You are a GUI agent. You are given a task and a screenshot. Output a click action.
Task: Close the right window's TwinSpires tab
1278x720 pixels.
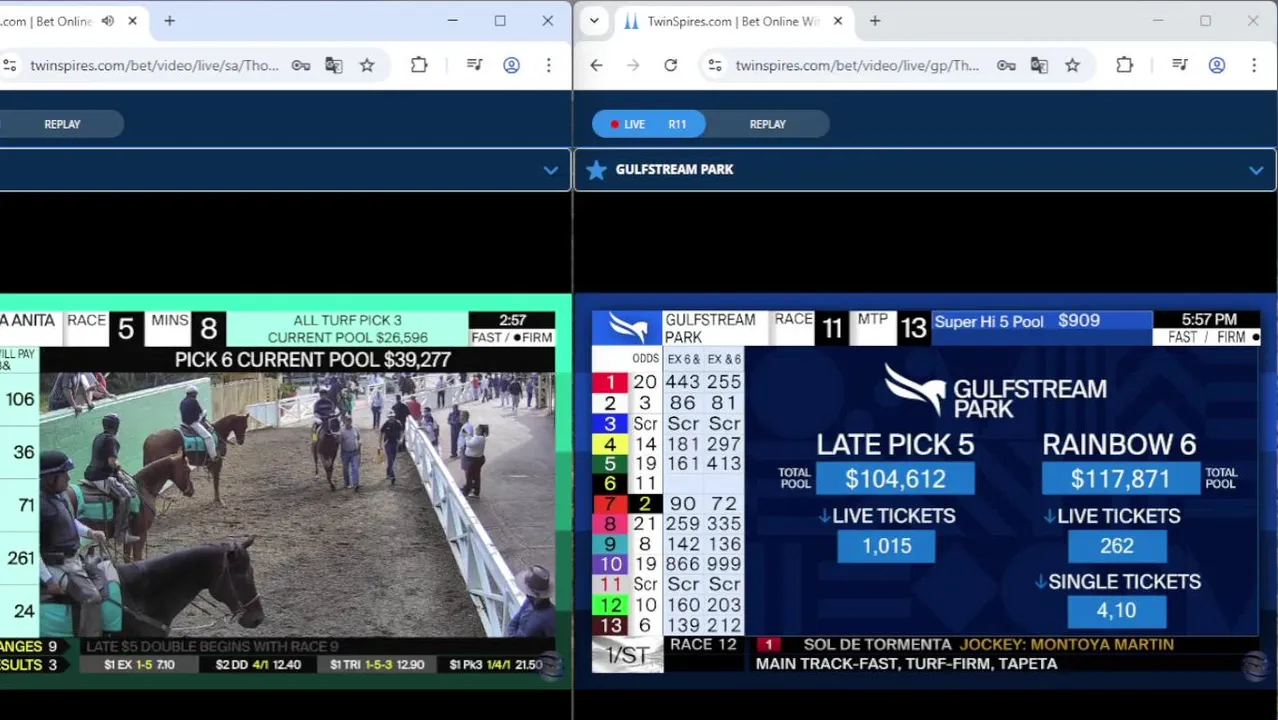point(838,21)
